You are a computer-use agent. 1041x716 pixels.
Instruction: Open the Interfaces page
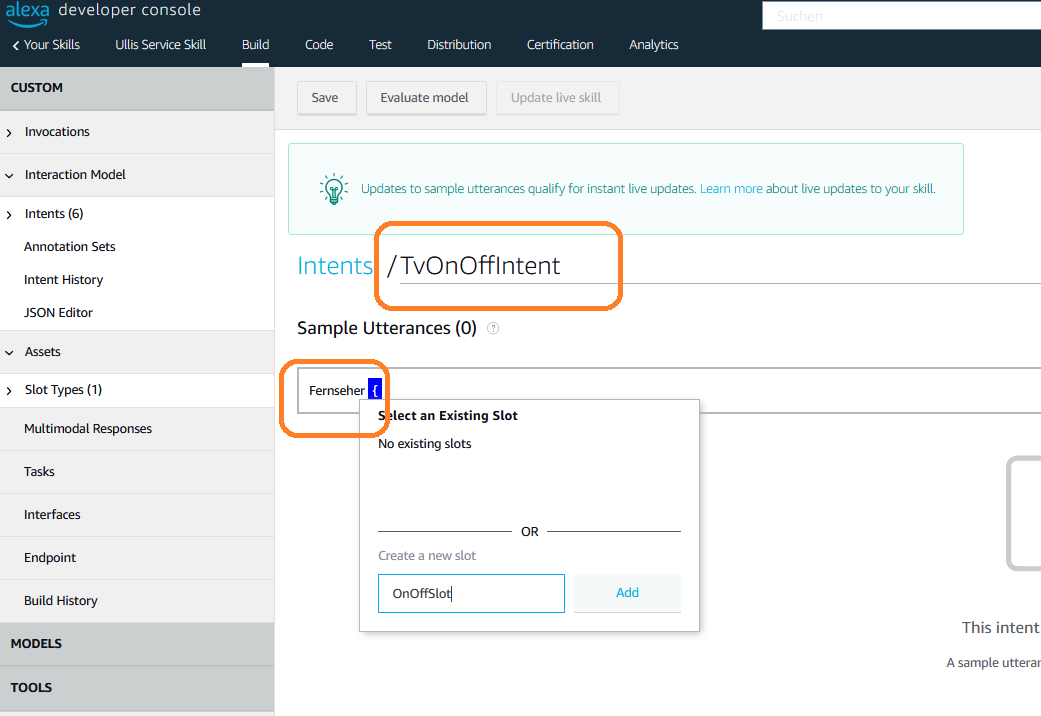(52, 515)
